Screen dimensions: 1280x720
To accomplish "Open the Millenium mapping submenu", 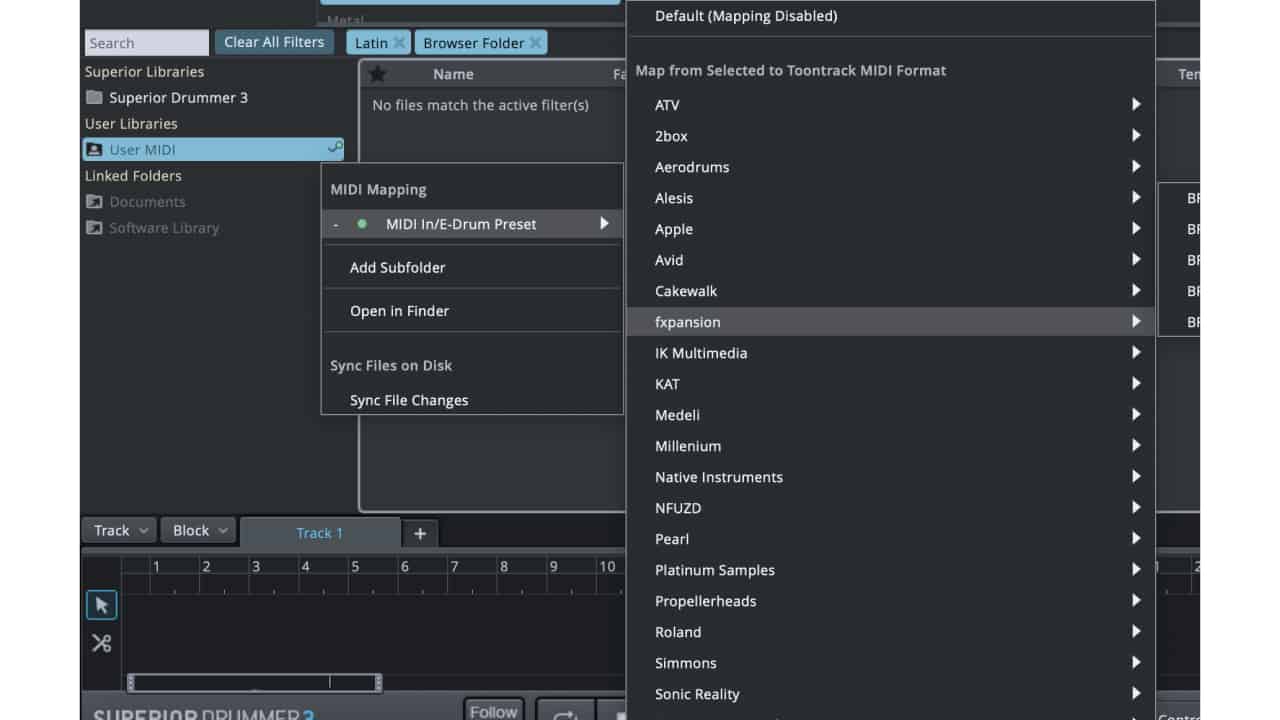I will pyautogui.click(x=891, y=446).
